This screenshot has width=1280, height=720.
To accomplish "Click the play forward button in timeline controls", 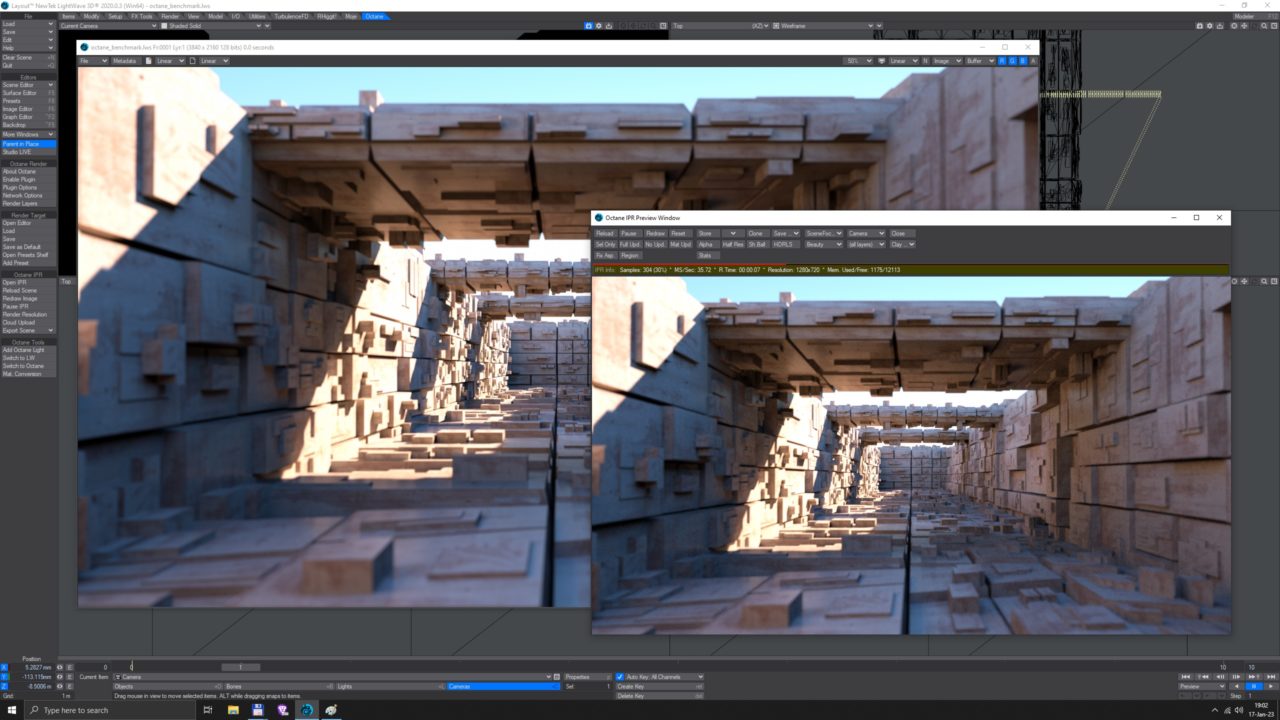I will [x=1271, y=686].
